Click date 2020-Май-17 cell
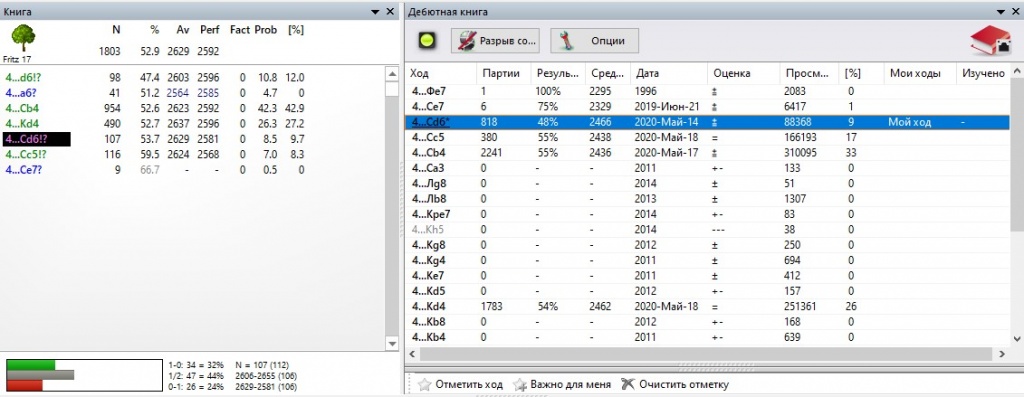Image resolution: width=1024 pixels, height=397 pixels. pos(666,153)
